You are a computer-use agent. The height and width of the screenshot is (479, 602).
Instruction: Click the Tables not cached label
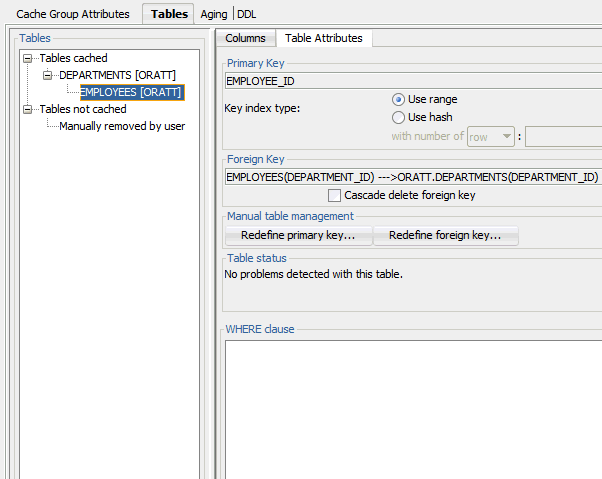coord(83,109)
